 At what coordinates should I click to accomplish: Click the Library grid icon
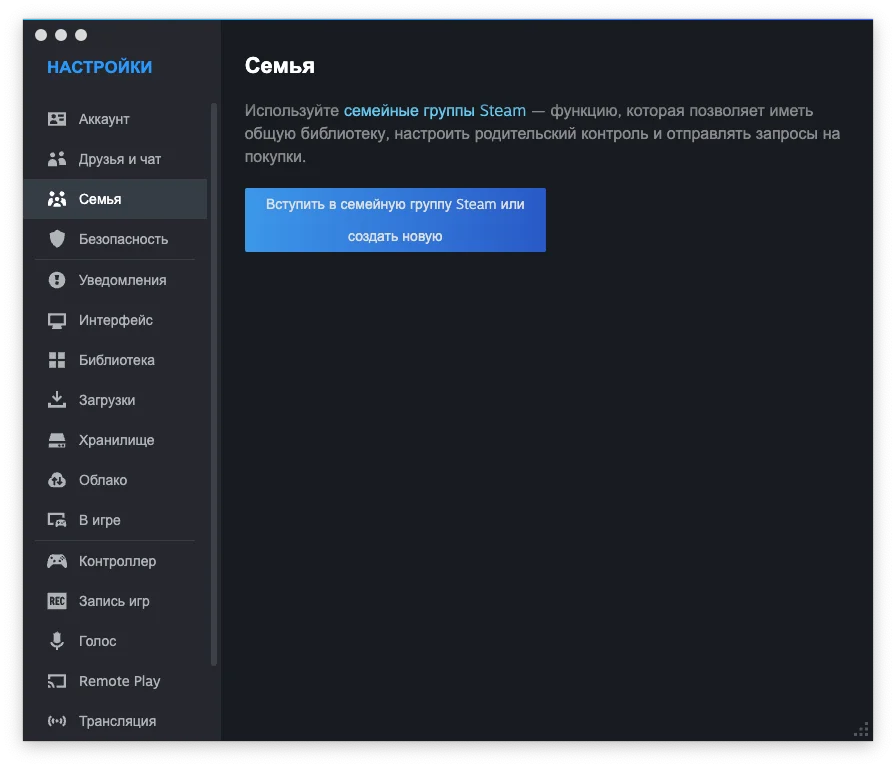click(x=57, y=360)
